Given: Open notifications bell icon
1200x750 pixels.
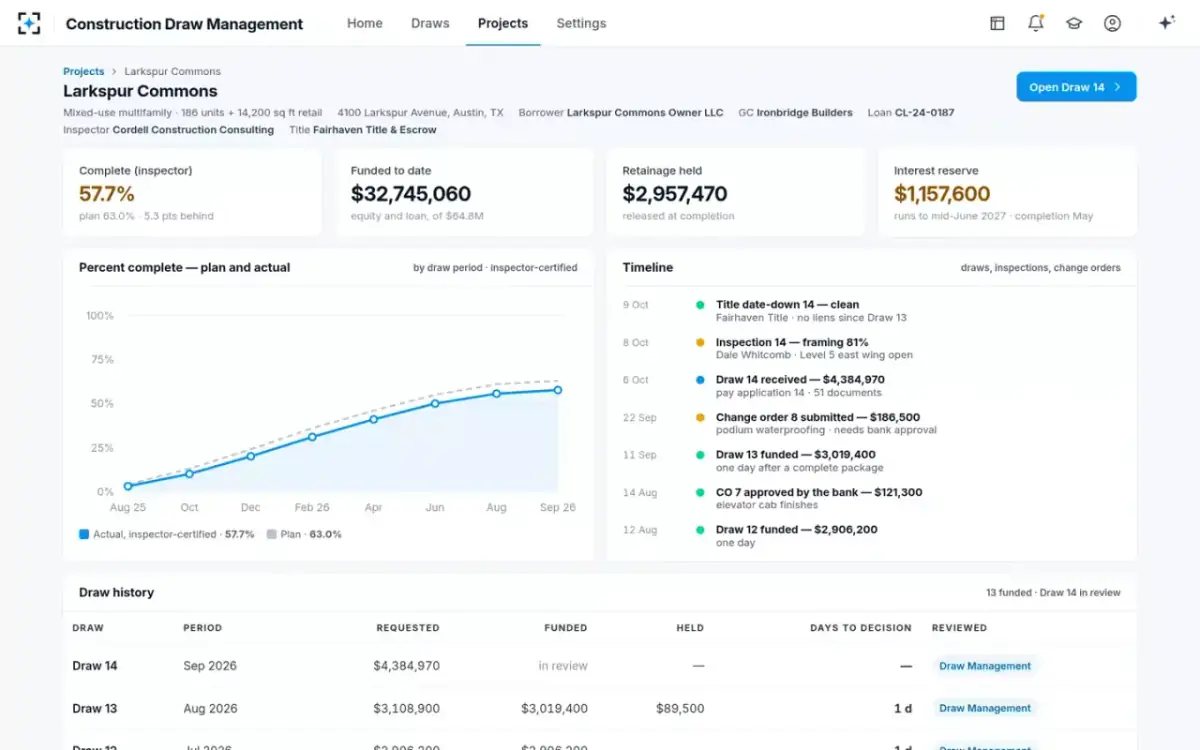Looking at the screenshot, I should click(1035, 23).
